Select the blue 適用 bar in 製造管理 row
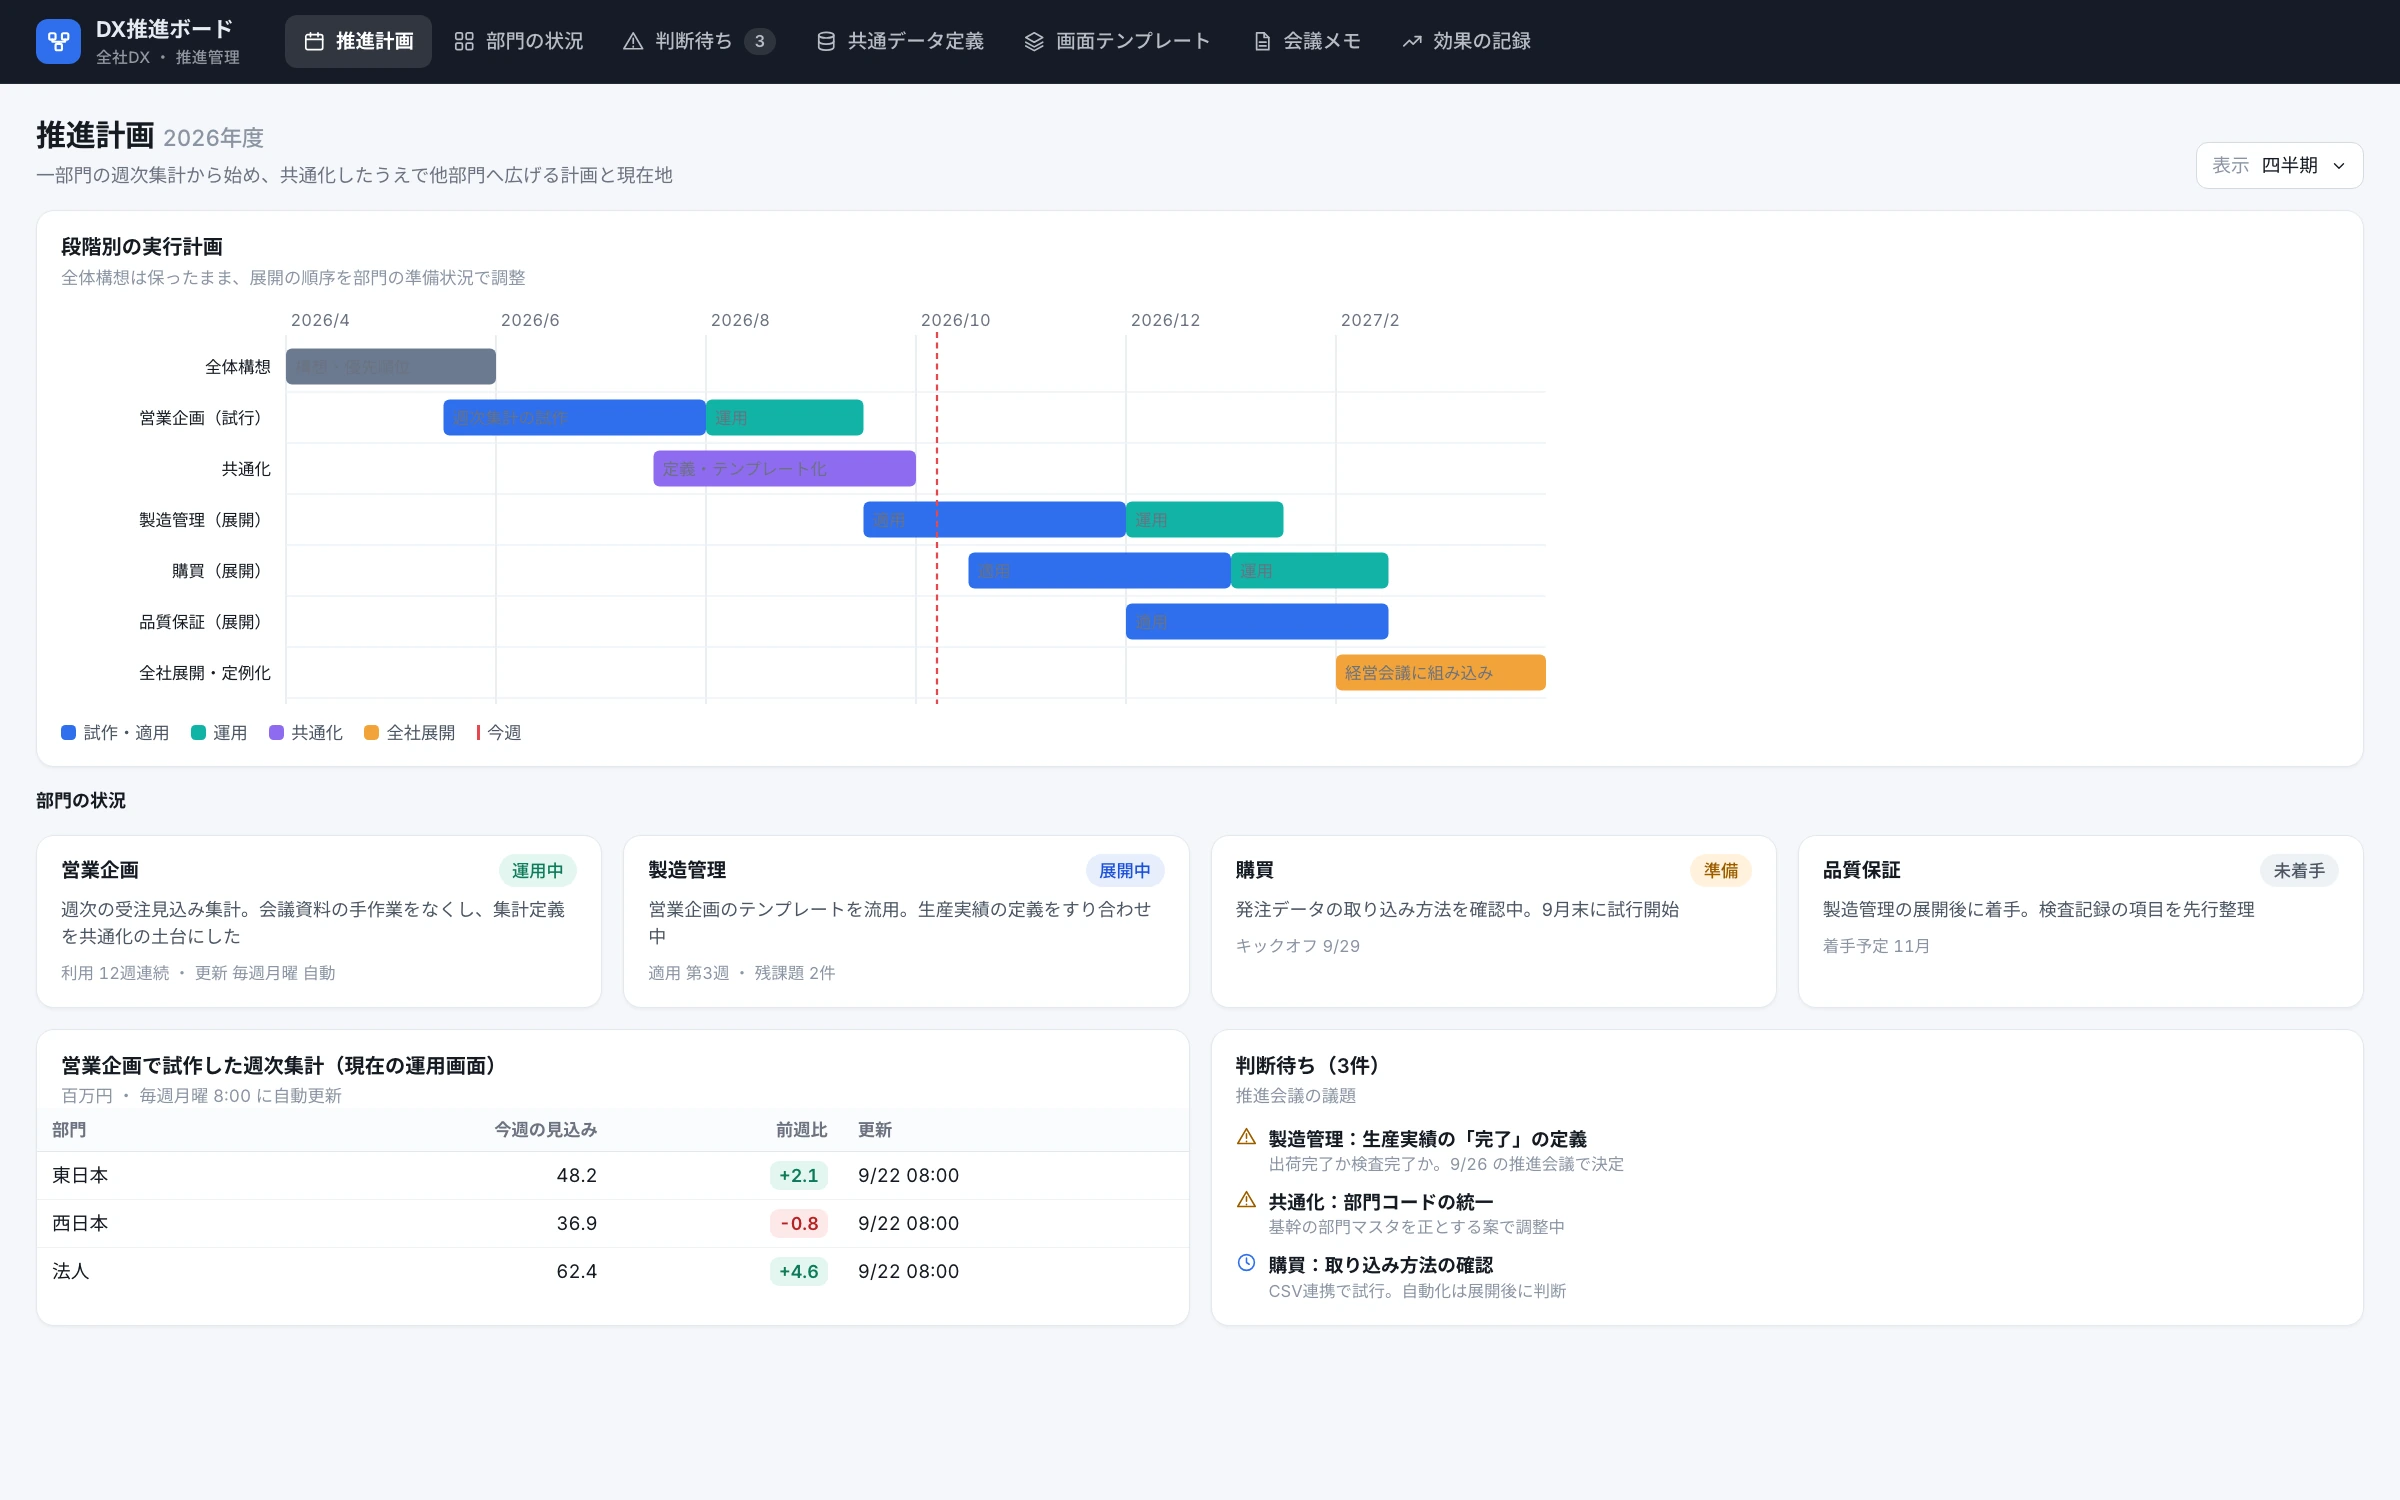 coord(994,519)
